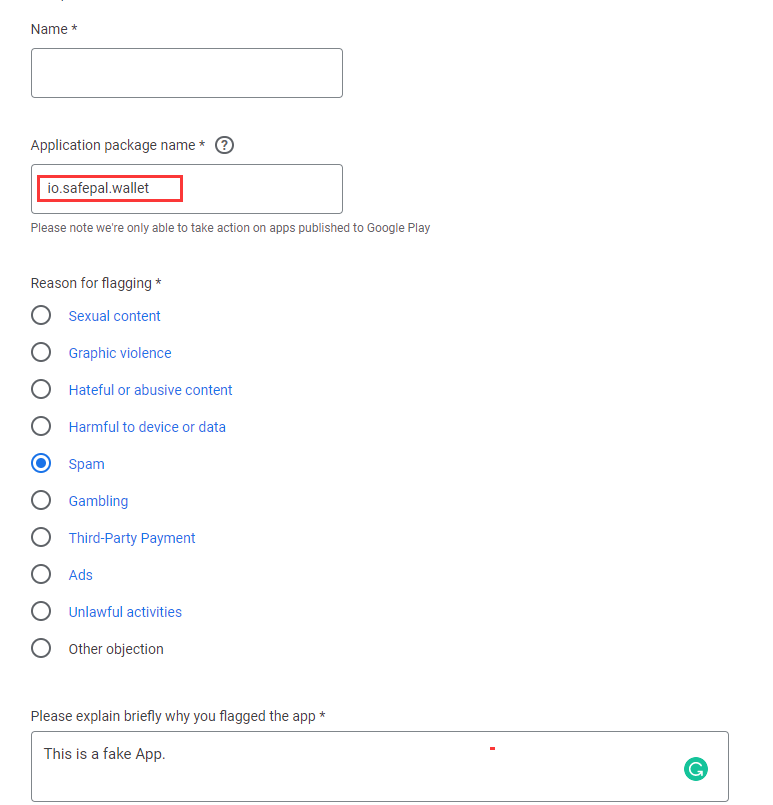Choose the Third-Party Payment radio option

coord(41,538)
